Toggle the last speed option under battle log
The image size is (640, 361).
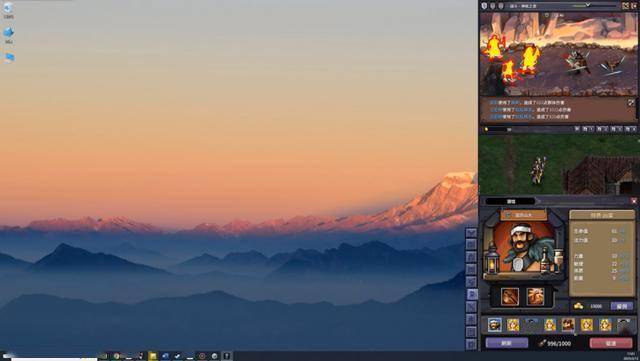coord(631,129)
